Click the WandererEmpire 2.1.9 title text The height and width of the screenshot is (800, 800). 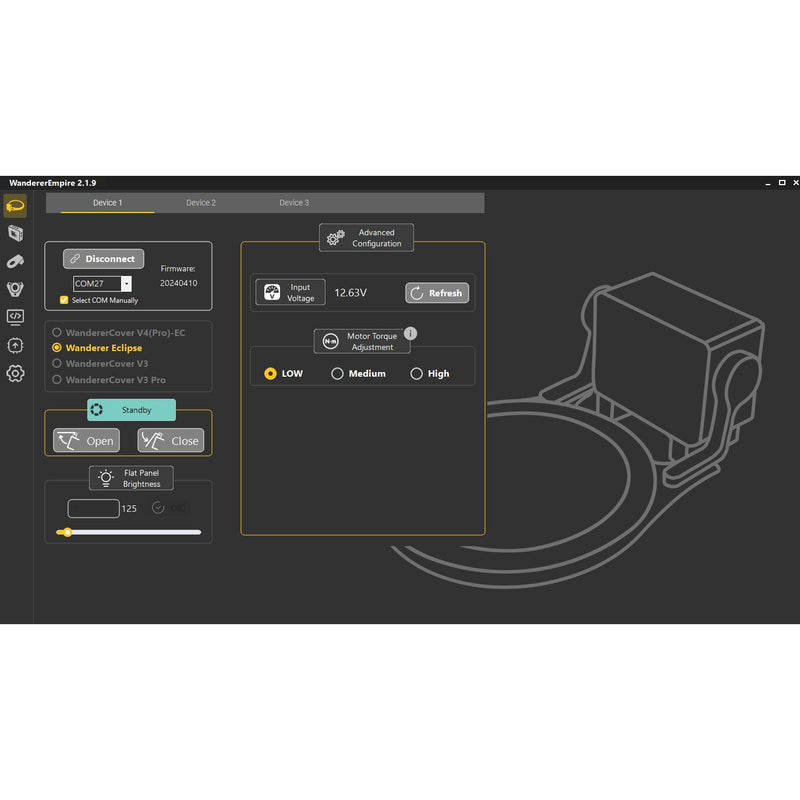point(53,183)
